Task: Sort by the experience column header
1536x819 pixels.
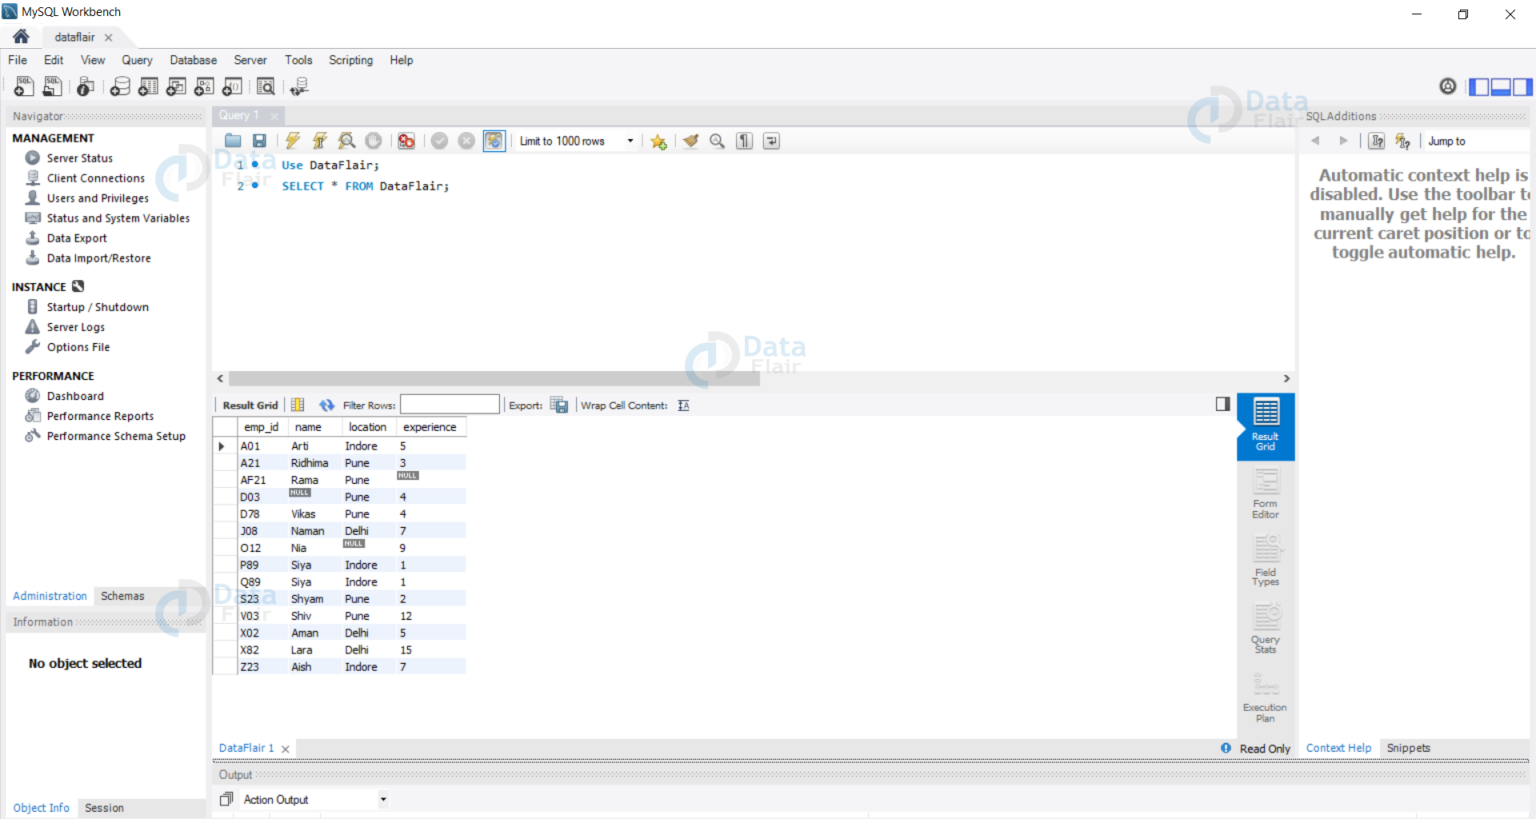Action: [430, 427]
